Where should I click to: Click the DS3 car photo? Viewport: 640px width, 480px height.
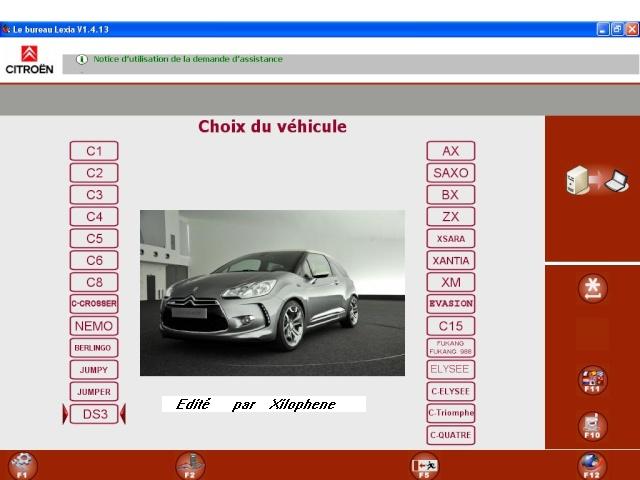pos(272,293)
